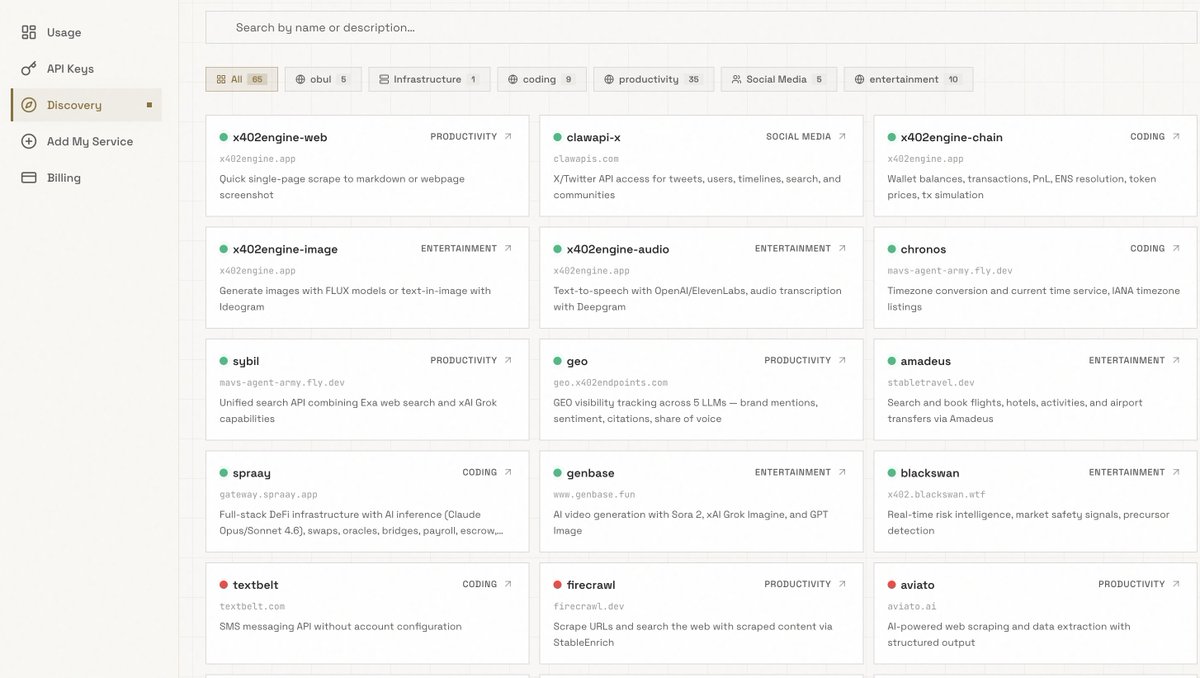The image size is (1200, 678).
Task: Click the geo.x402endpoints.com domain text
Action: [x=611, y=383]
